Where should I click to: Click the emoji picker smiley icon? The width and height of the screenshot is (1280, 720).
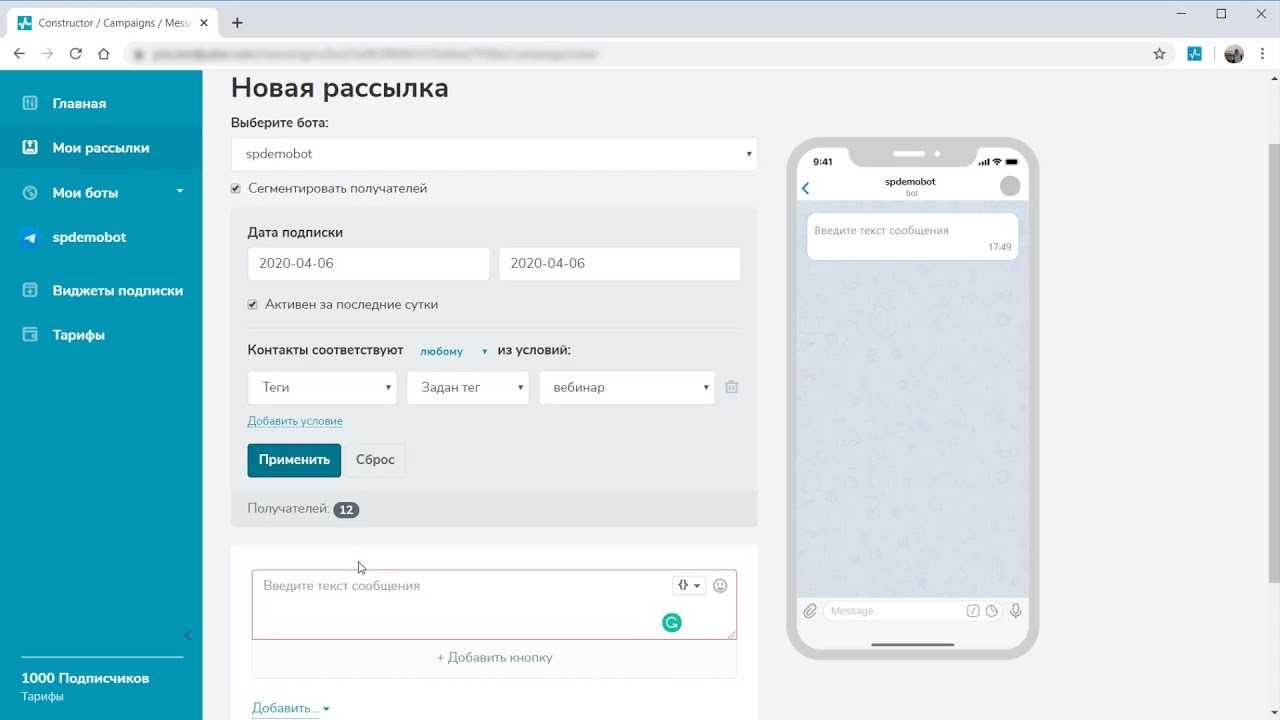coord(720,586)
